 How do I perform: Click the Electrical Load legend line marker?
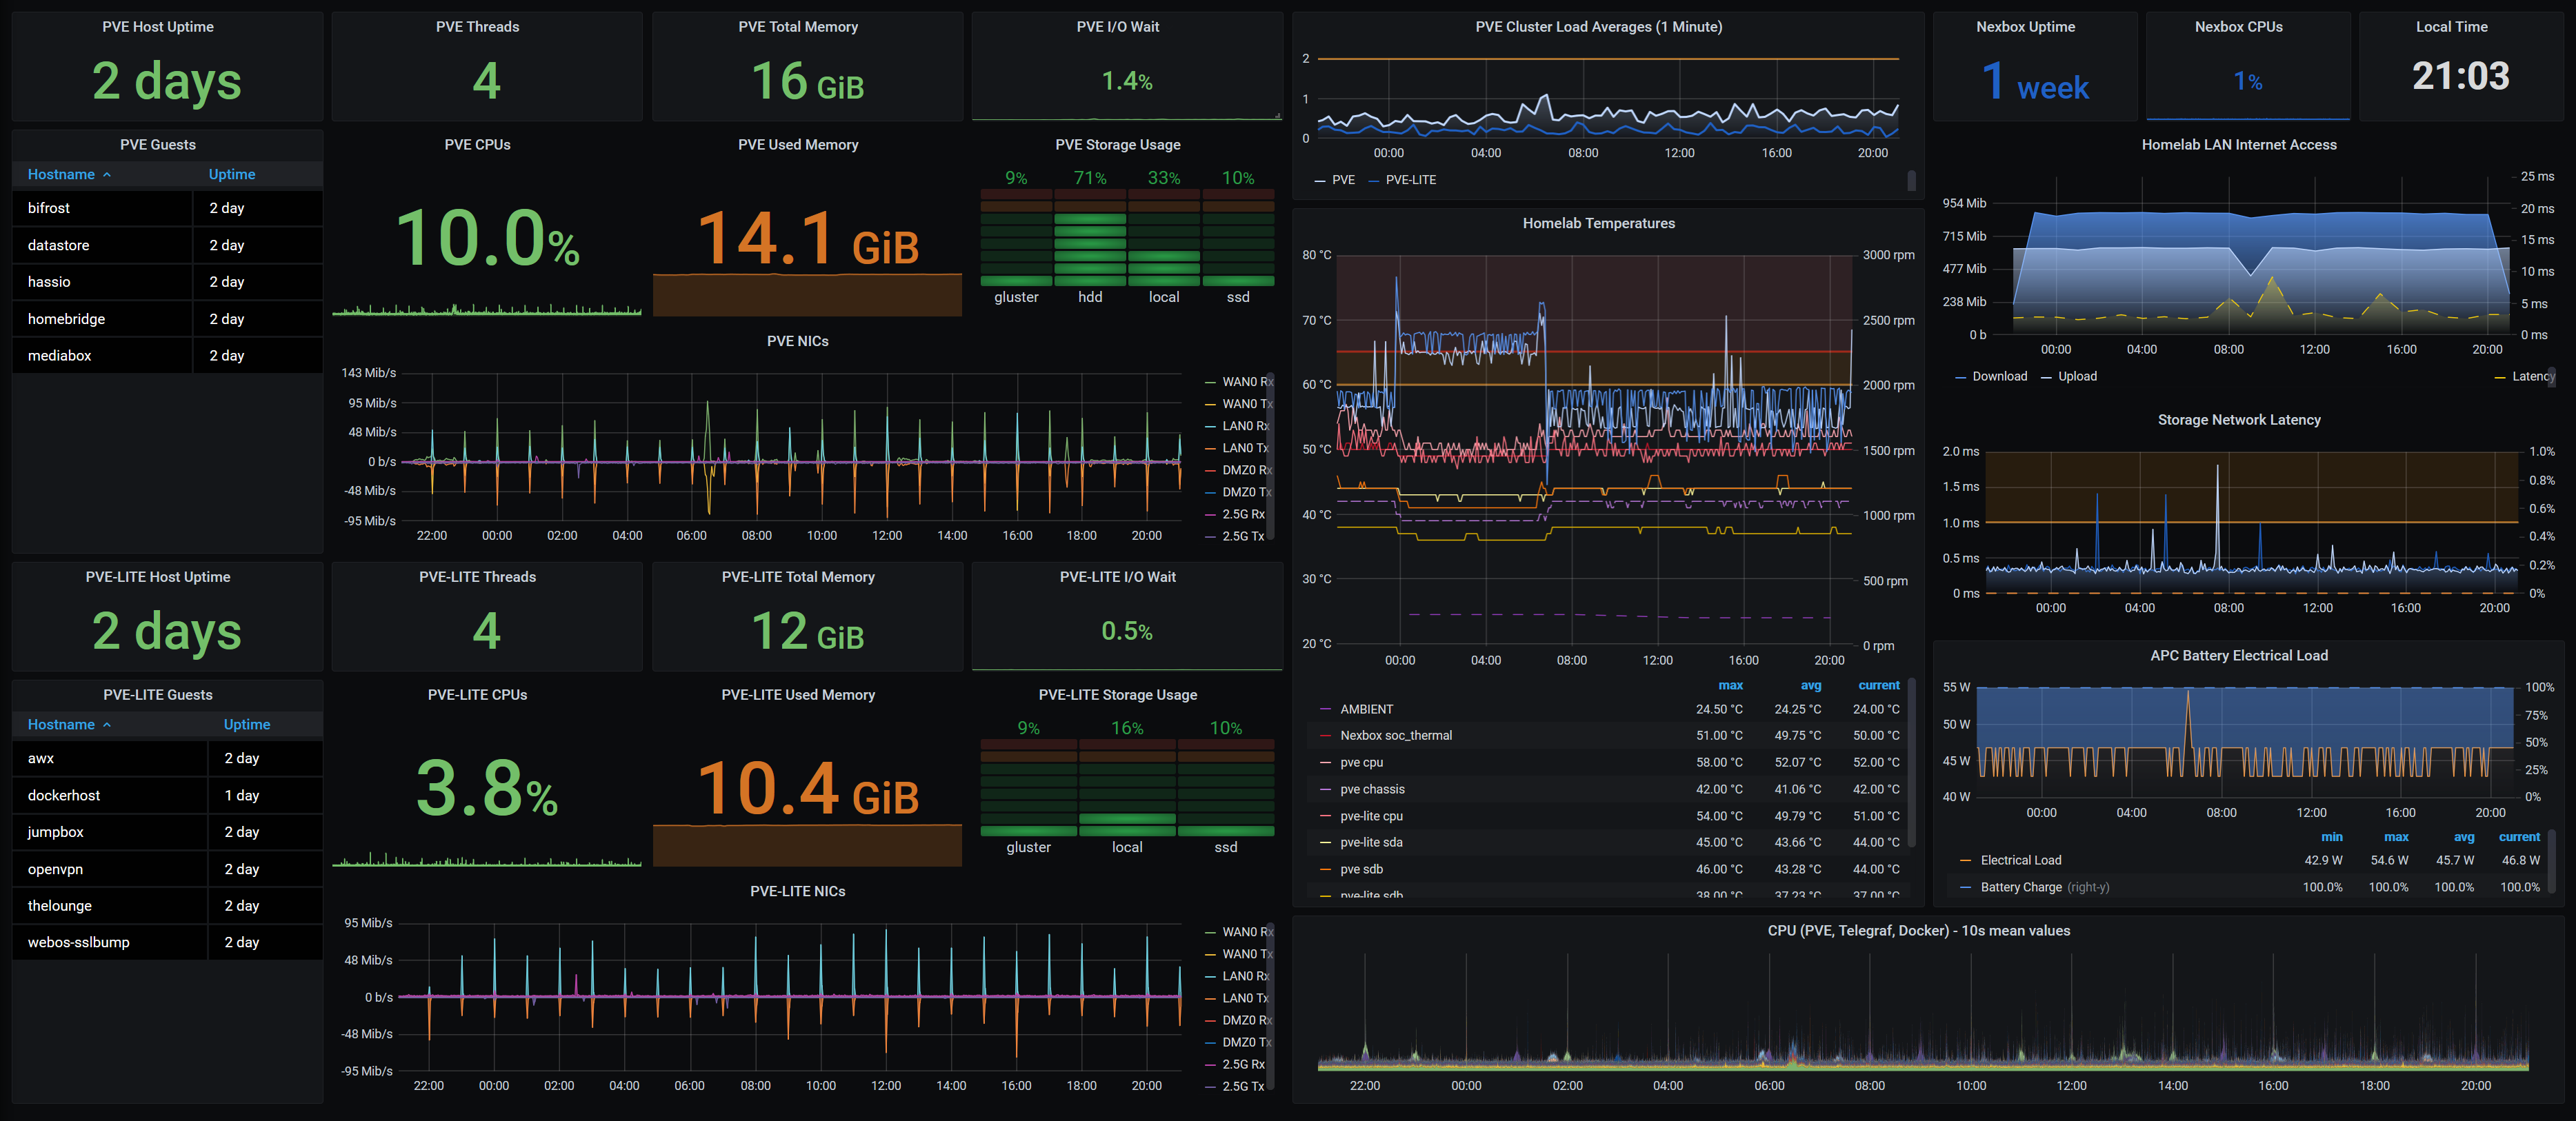tap(1965, 861)
